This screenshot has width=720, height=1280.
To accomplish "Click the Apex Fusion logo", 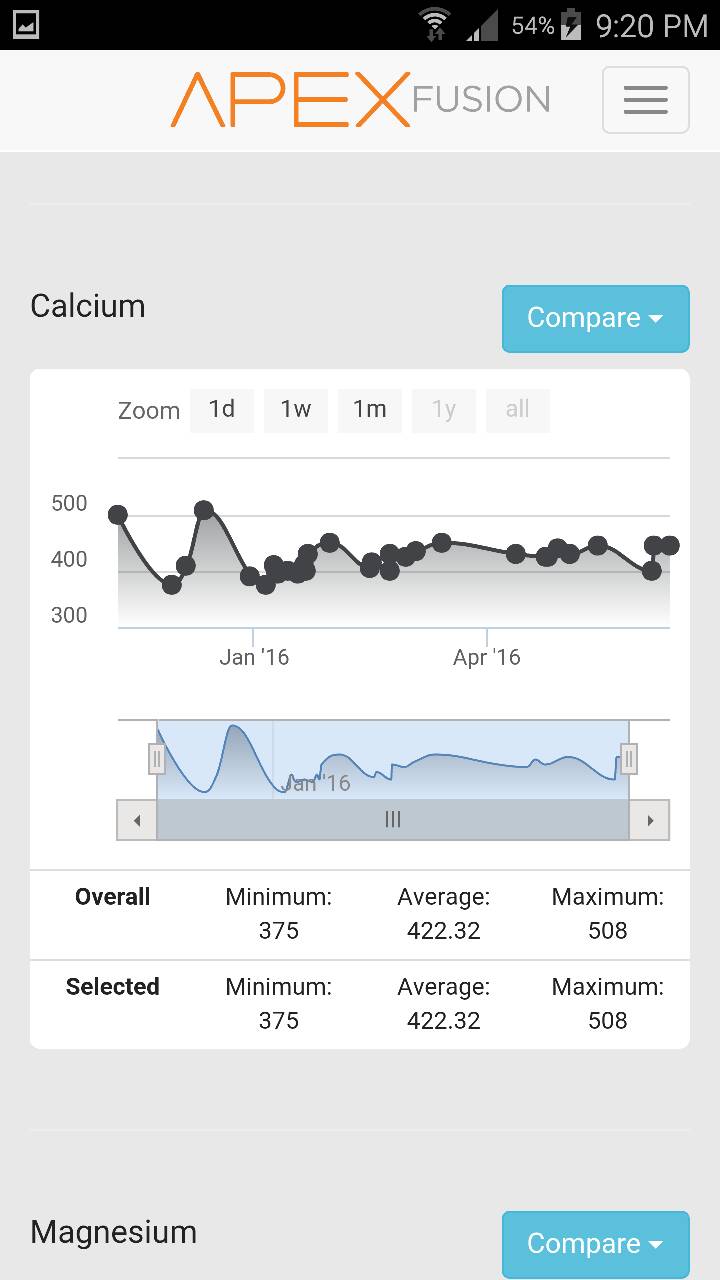I will click(360, 99).
